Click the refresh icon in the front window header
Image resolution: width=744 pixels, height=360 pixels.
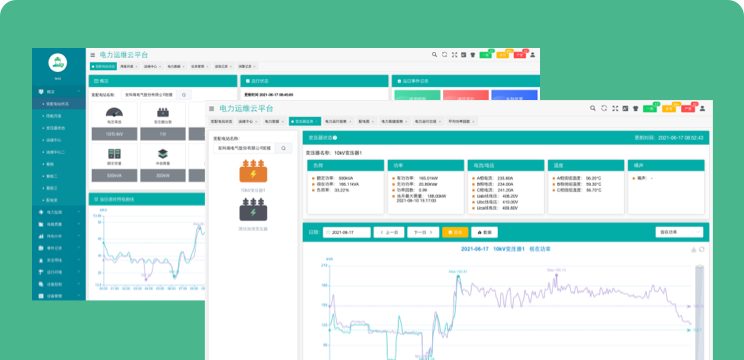click(604, 108)
